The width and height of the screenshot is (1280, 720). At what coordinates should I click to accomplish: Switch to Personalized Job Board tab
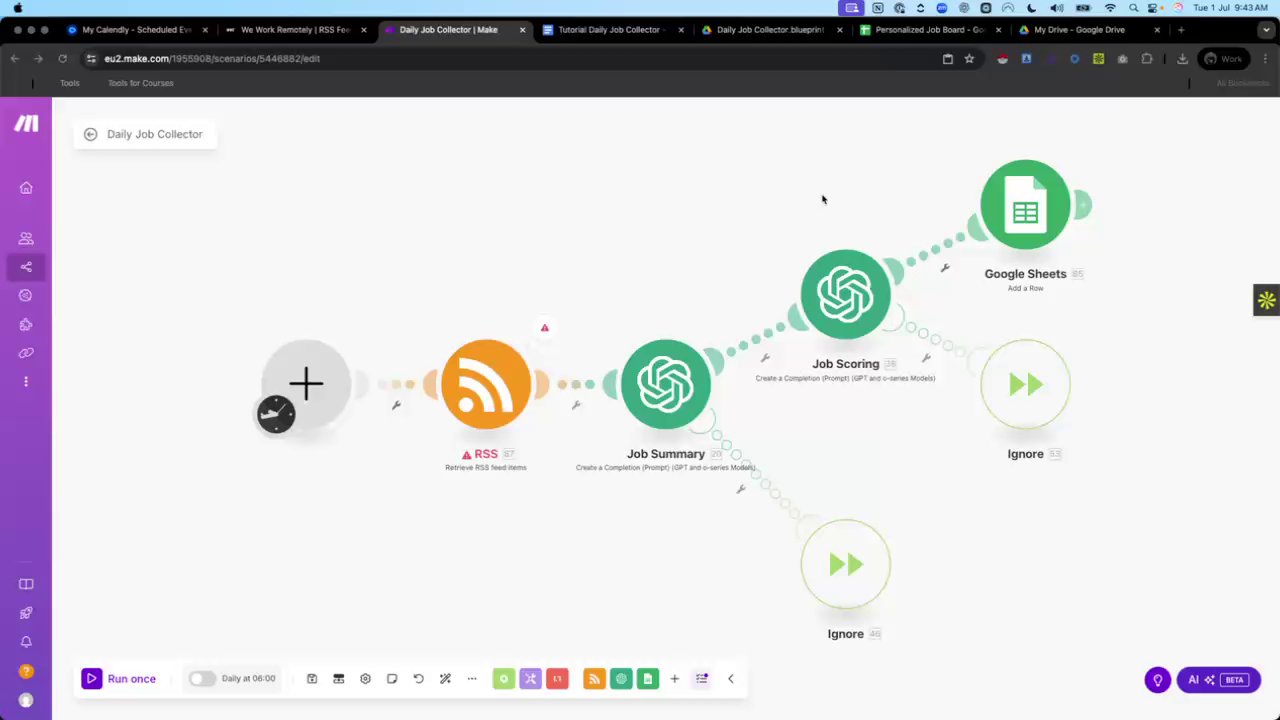click(930, 30)
